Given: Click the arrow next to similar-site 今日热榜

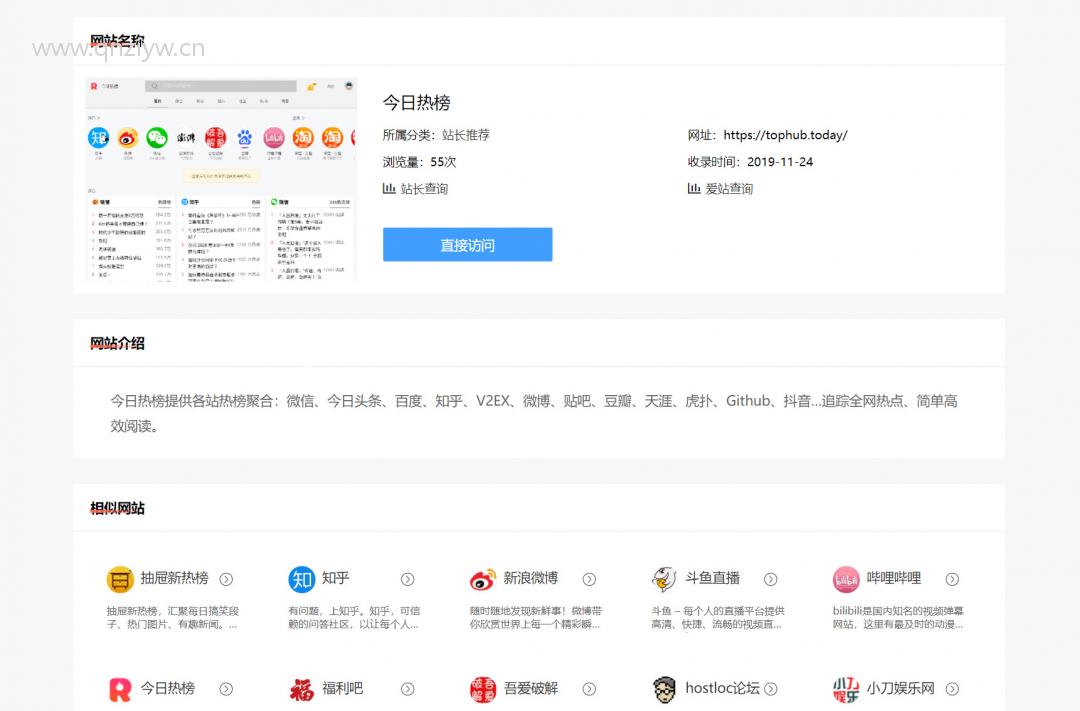Looking at the screenshot, I should pos(226,689).
